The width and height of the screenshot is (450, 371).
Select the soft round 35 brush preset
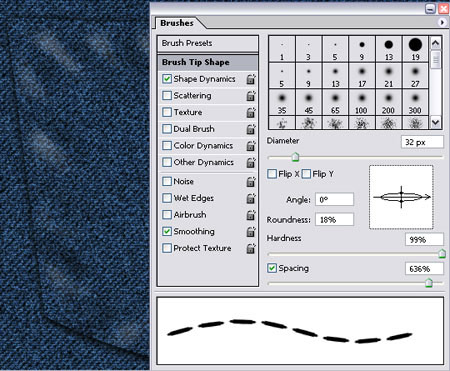[x=282, y=102]
